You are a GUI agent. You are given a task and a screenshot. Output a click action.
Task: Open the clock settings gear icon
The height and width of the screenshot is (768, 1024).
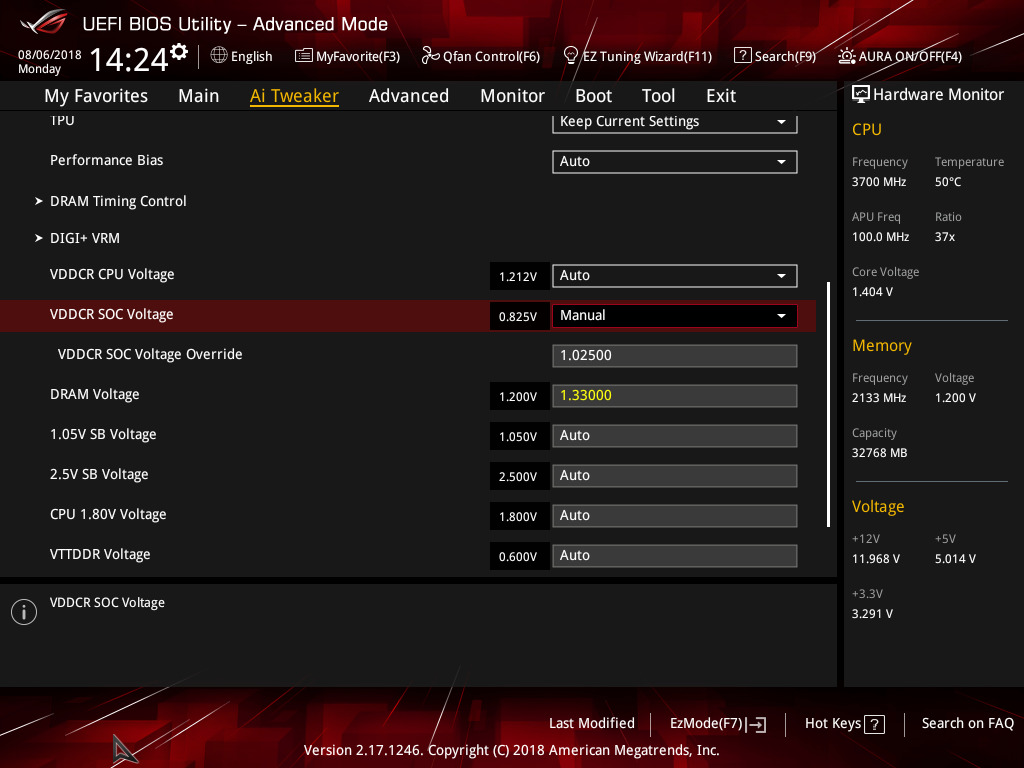pyautogui.click(x=179, y=52)
